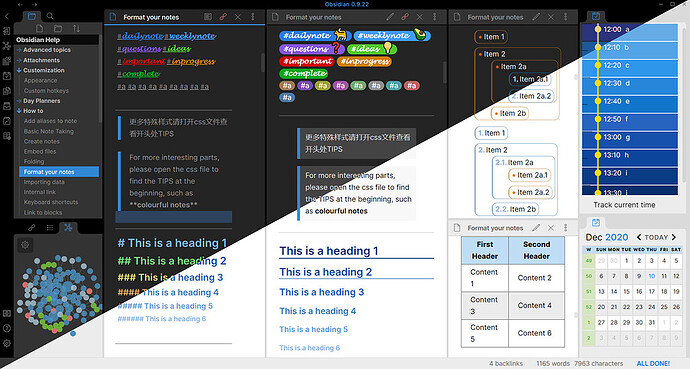Toggle preview mode in first pane header
This screenshot has height=369, width=690.
[x=208, y=17]
